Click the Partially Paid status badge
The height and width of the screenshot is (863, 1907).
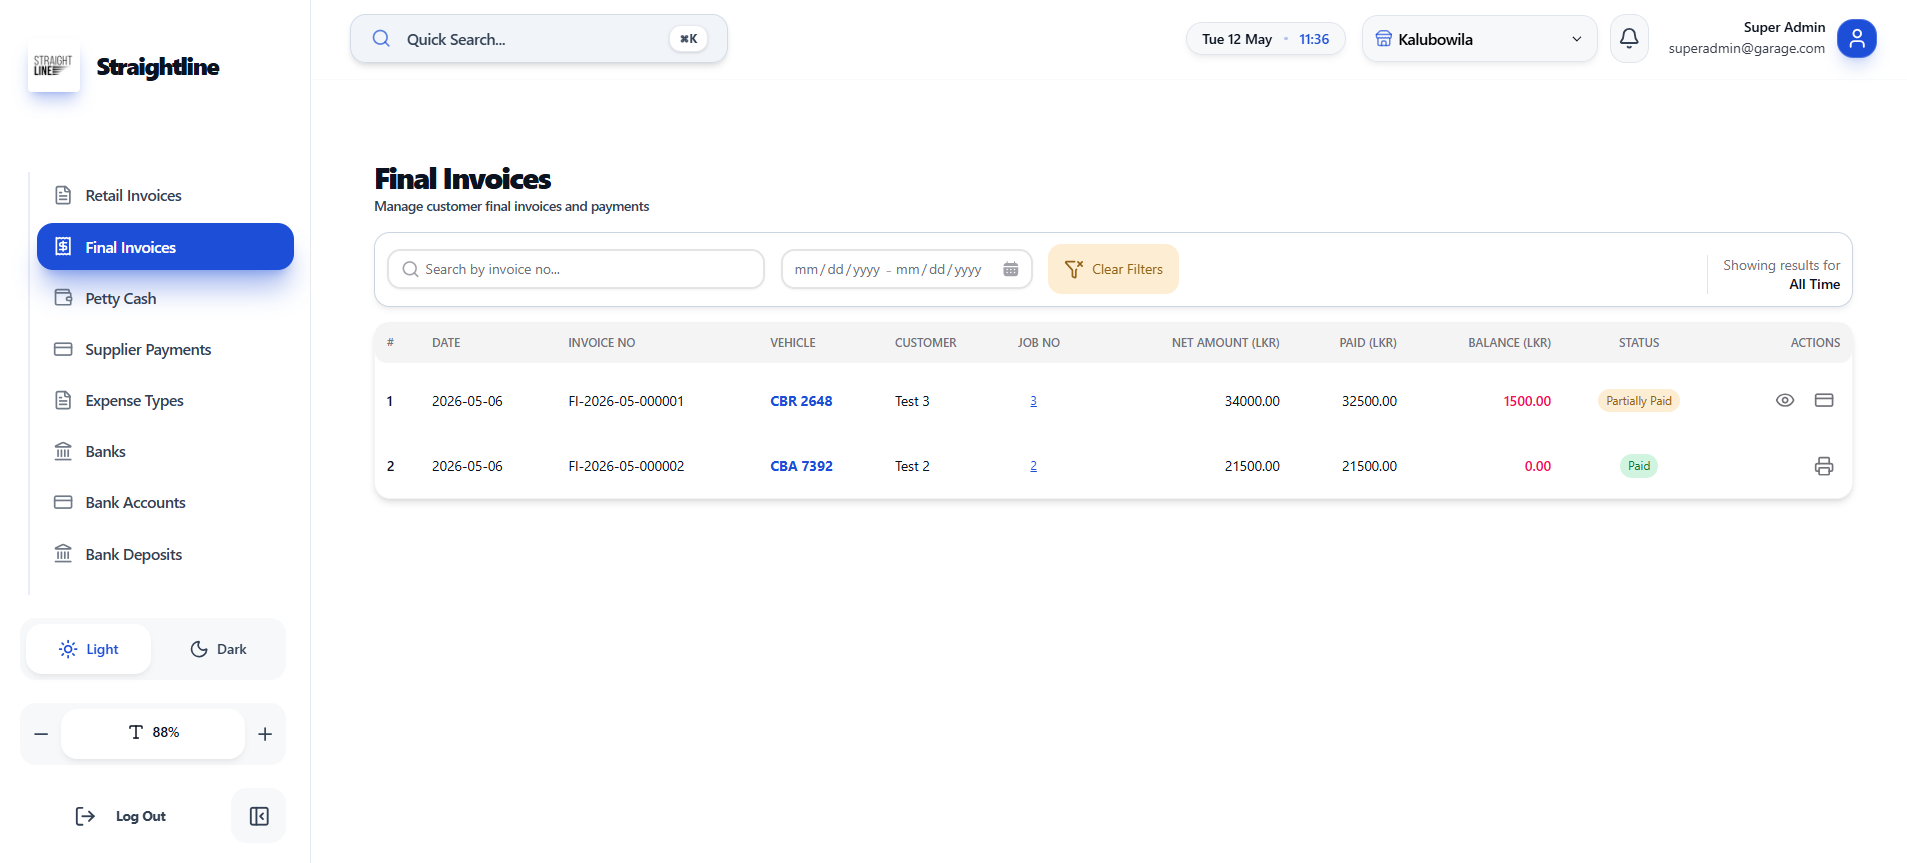point(1638,401)
